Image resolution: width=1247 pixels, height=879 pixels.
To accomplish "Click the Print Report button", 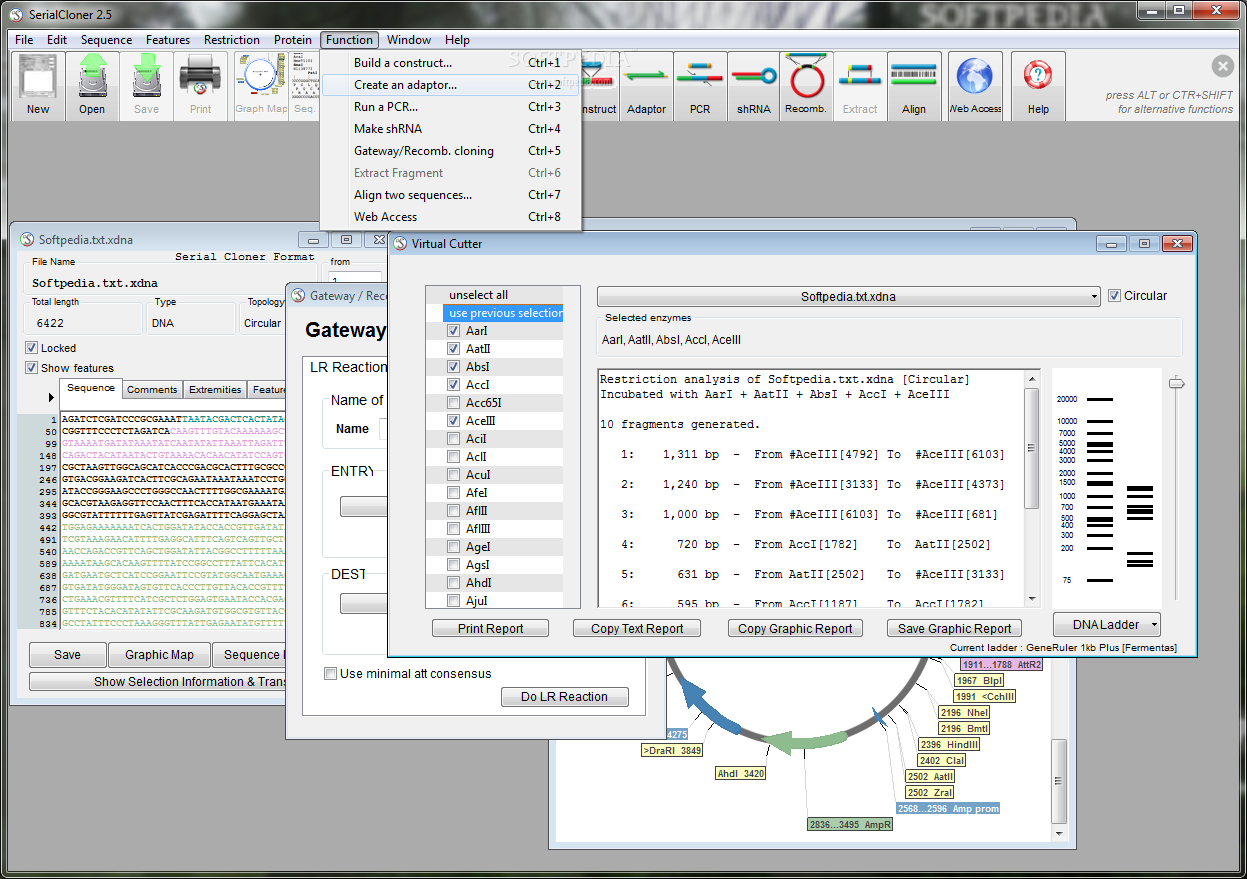I will click(491, 629).
